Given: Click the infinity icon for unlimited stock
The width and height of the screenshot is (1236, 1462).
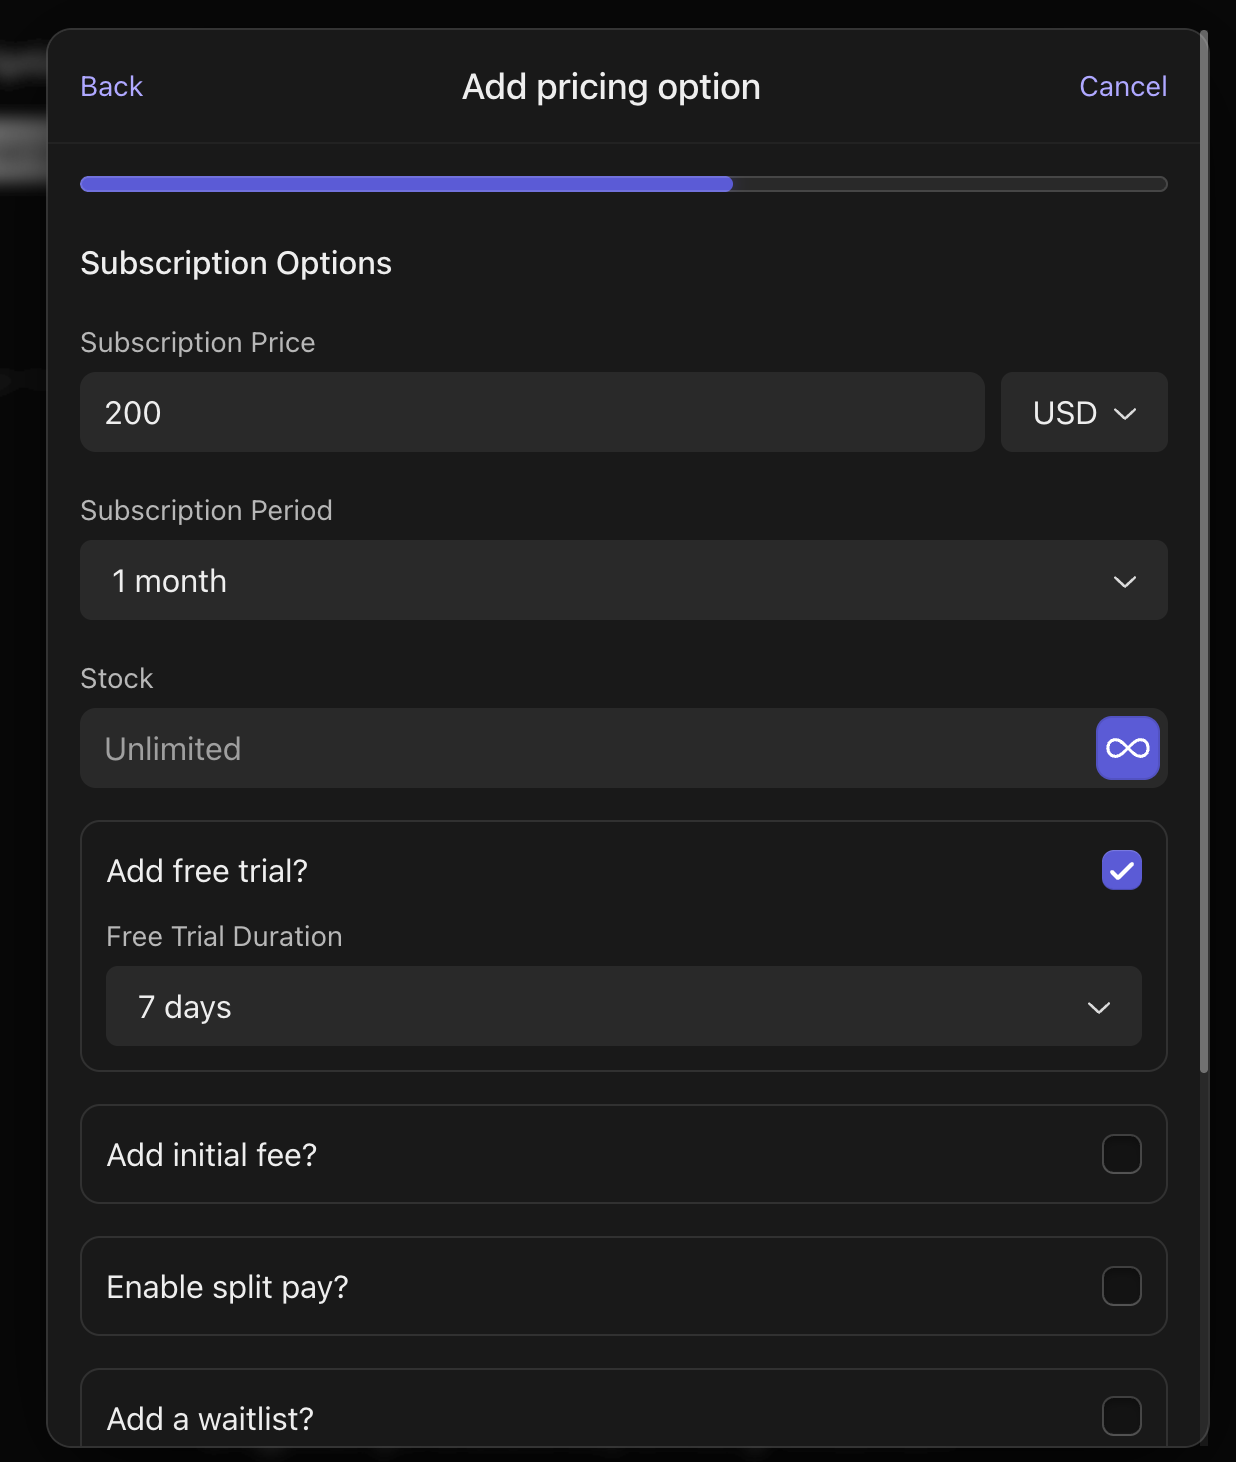Looking at the screenshot, I should [1127, 747].
